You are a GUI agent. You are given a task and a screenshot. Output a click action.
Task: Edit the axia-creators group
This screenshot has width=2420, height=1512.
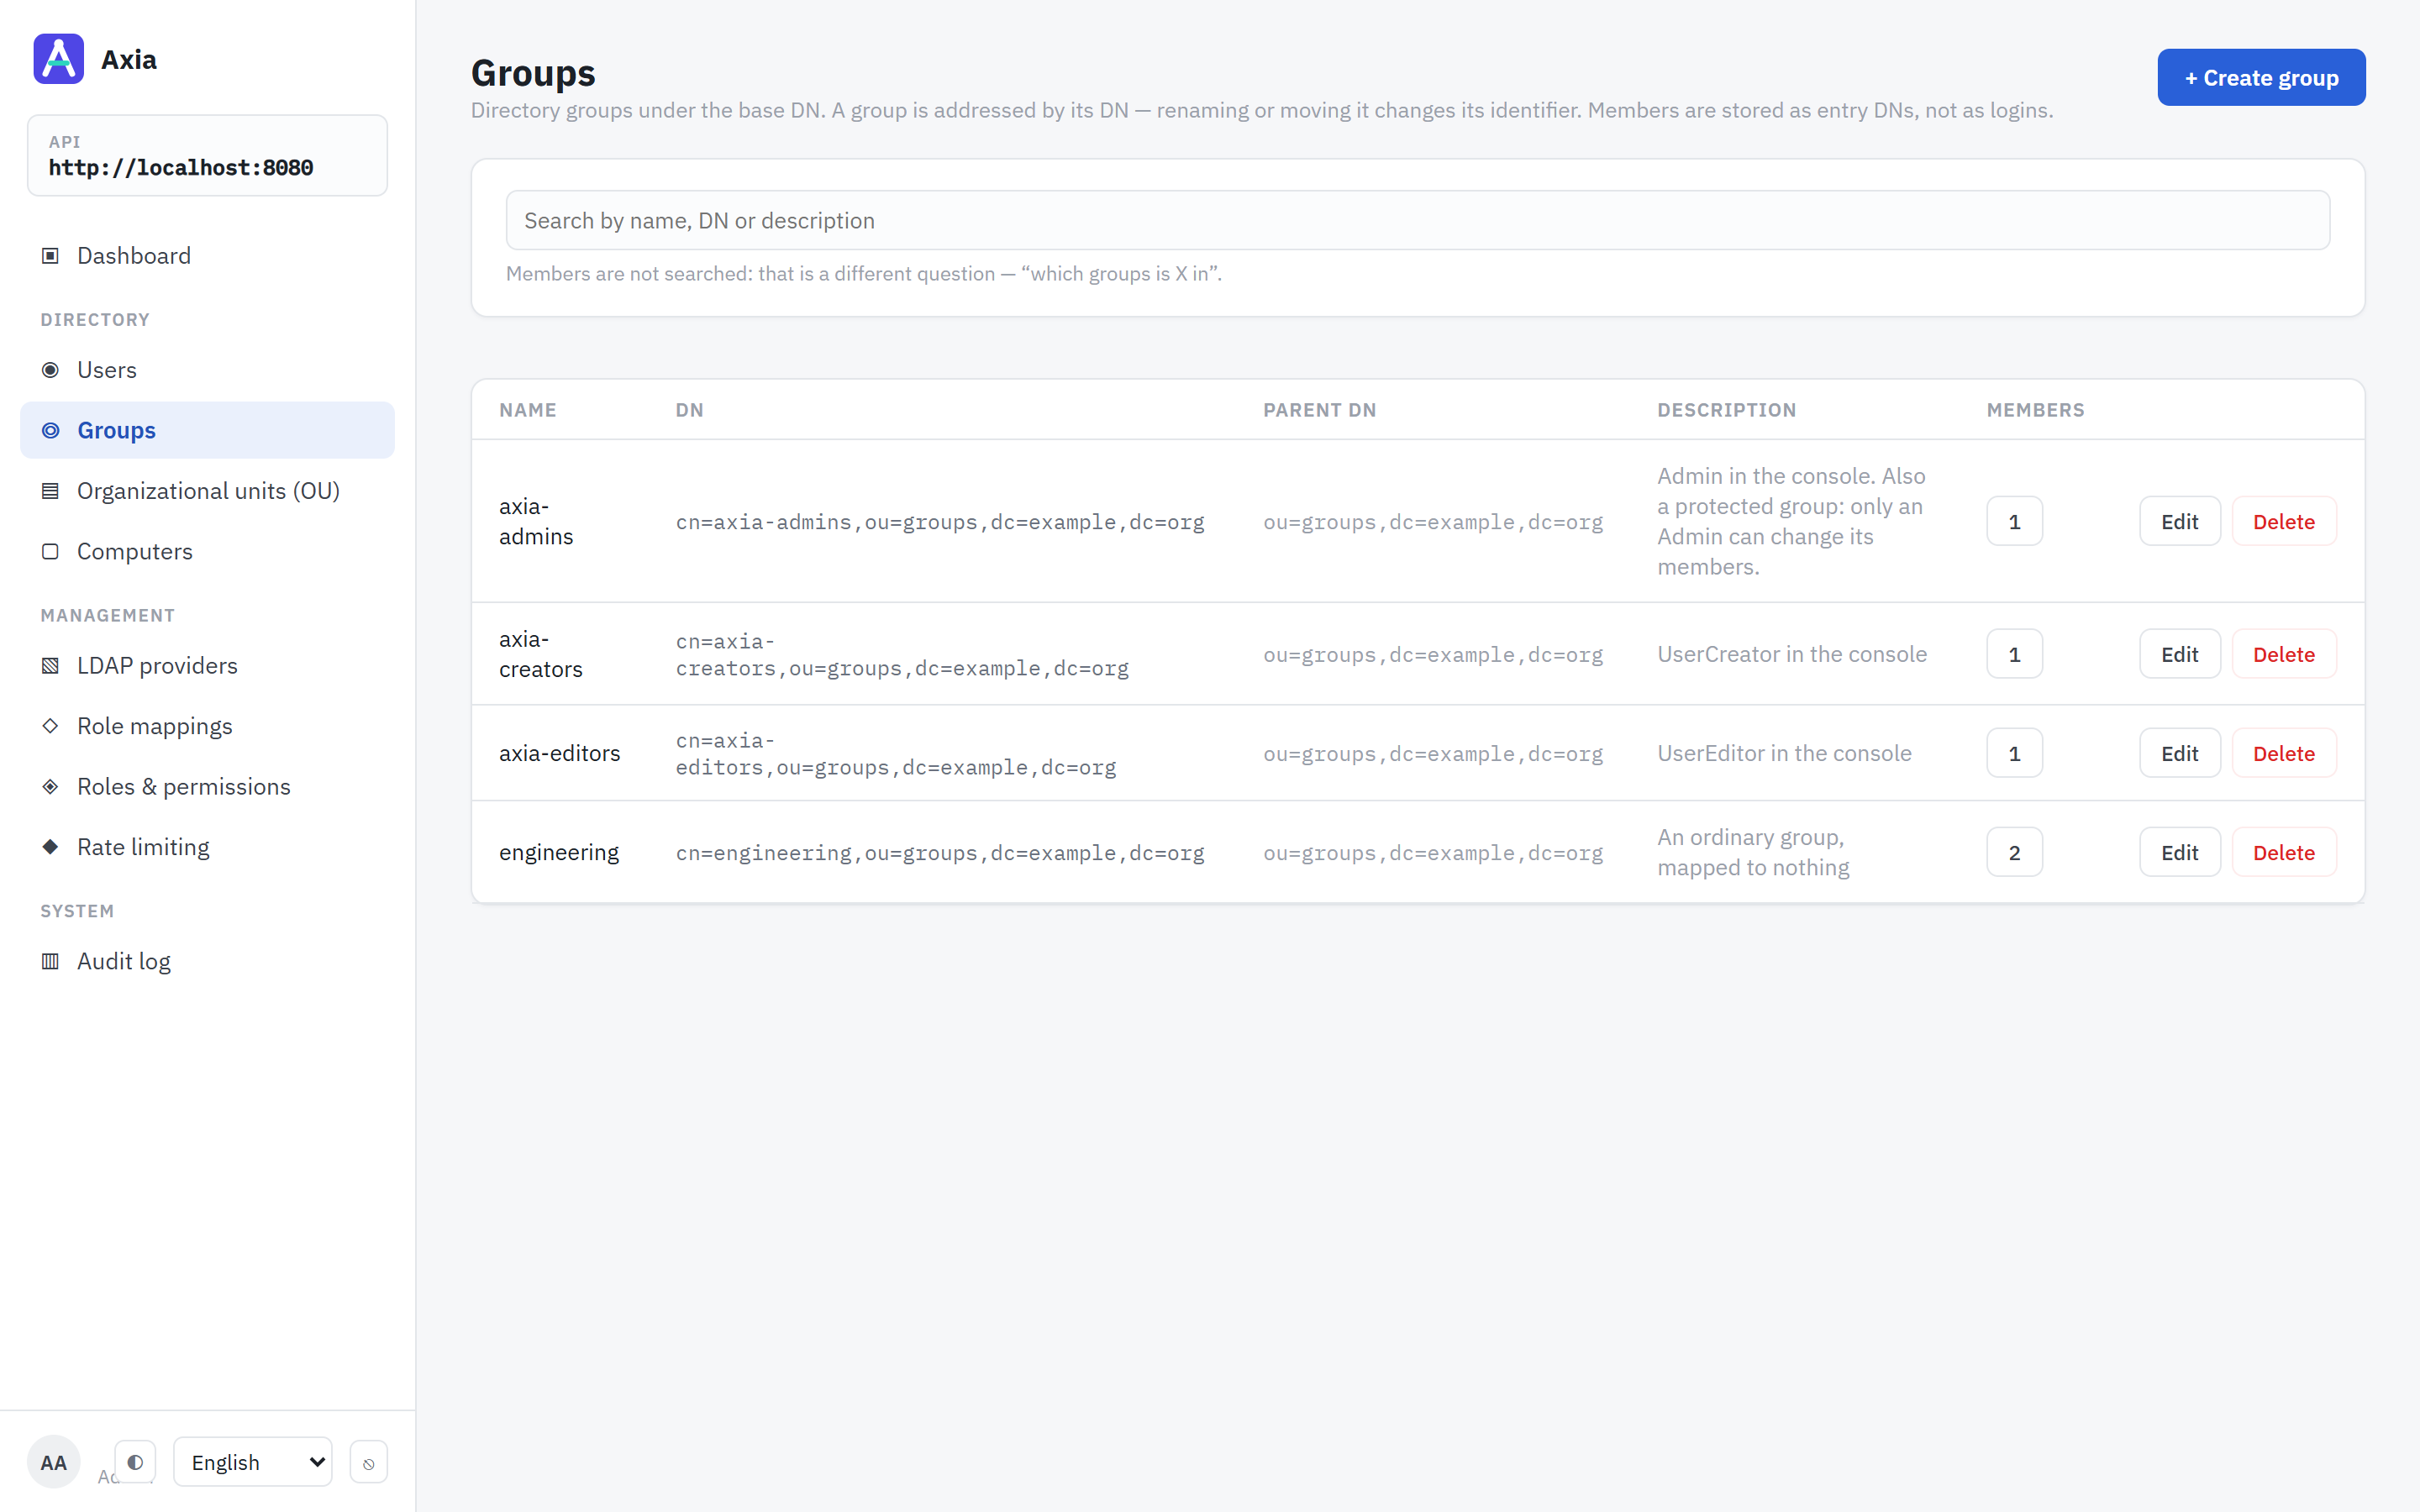[x=2179, y=654]
